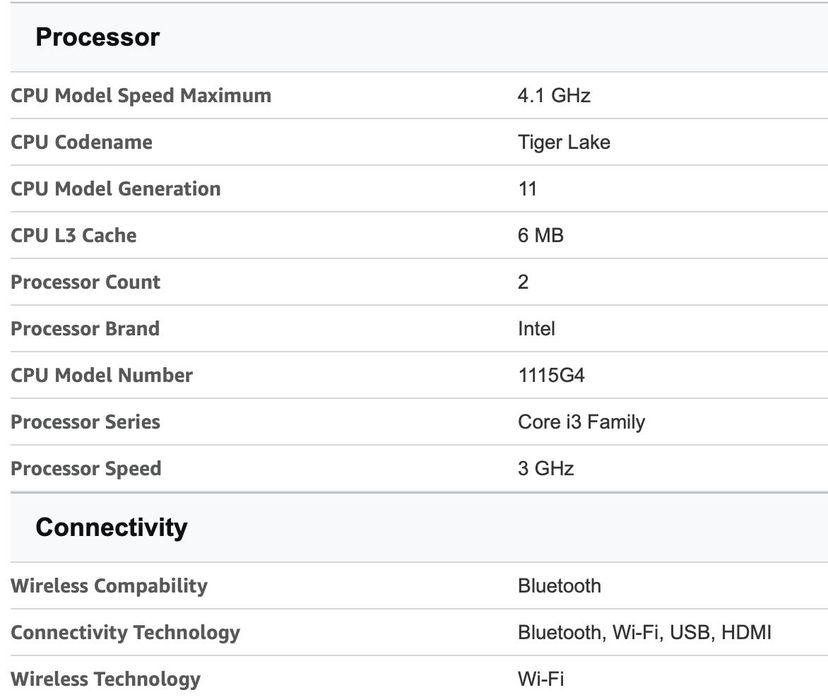Screen dimensions: 828x699
Task: Click the Wireless Compability label
Action: click(109, 586)
